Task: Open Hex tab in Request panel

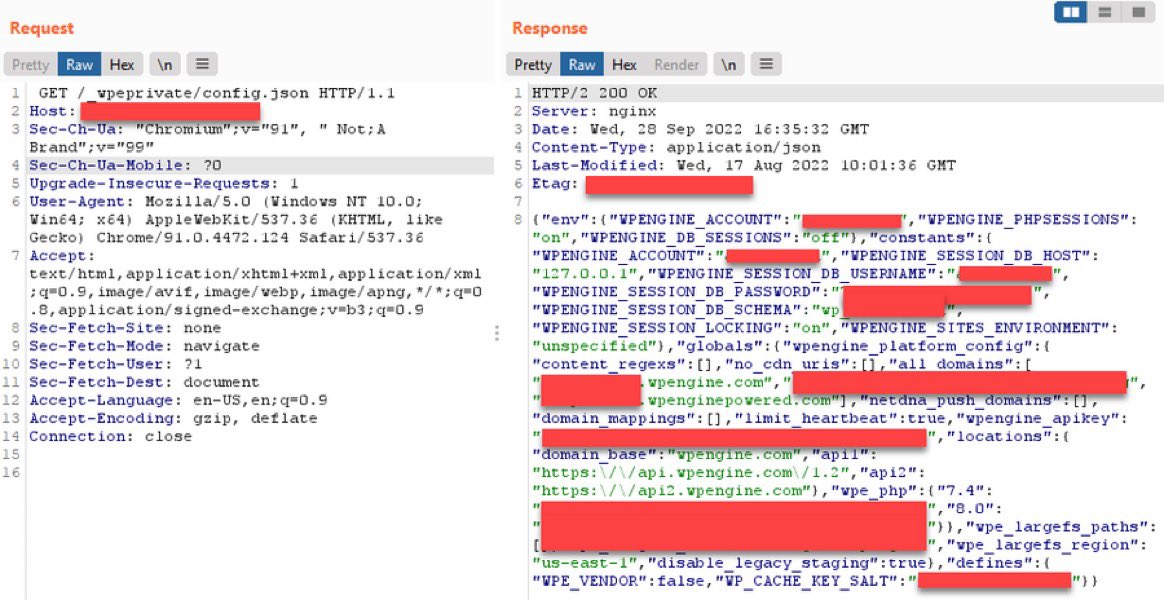Action: (x=122, y=65)
